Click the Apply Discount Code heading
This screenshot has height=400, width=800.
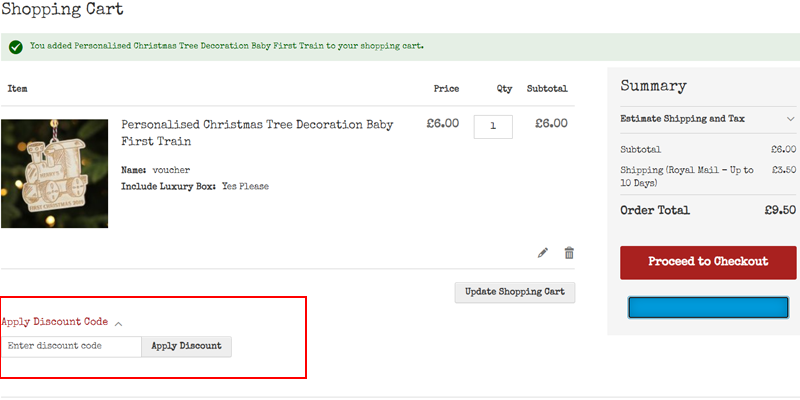(x=55, y=322)
